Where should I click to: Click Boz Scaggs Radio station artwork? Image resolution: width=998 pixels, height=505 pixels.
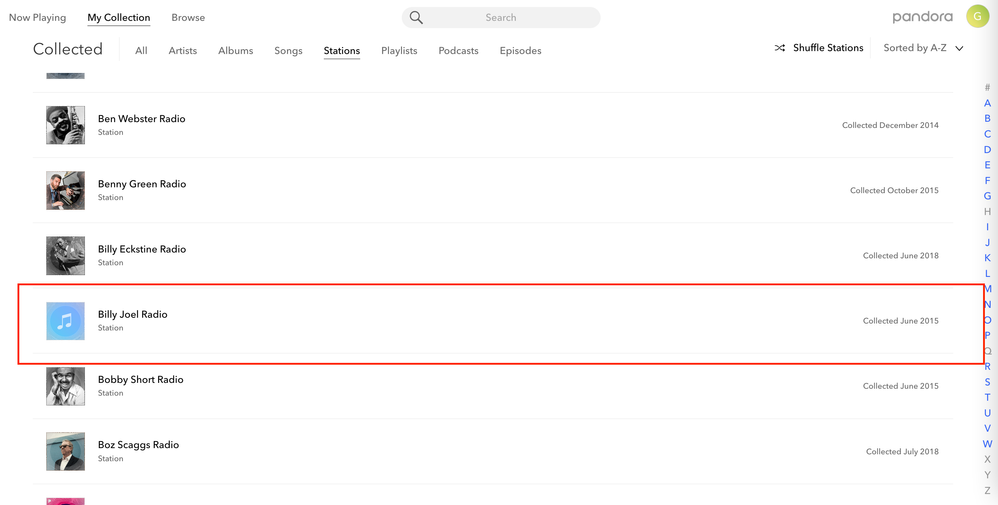point(65,451)
